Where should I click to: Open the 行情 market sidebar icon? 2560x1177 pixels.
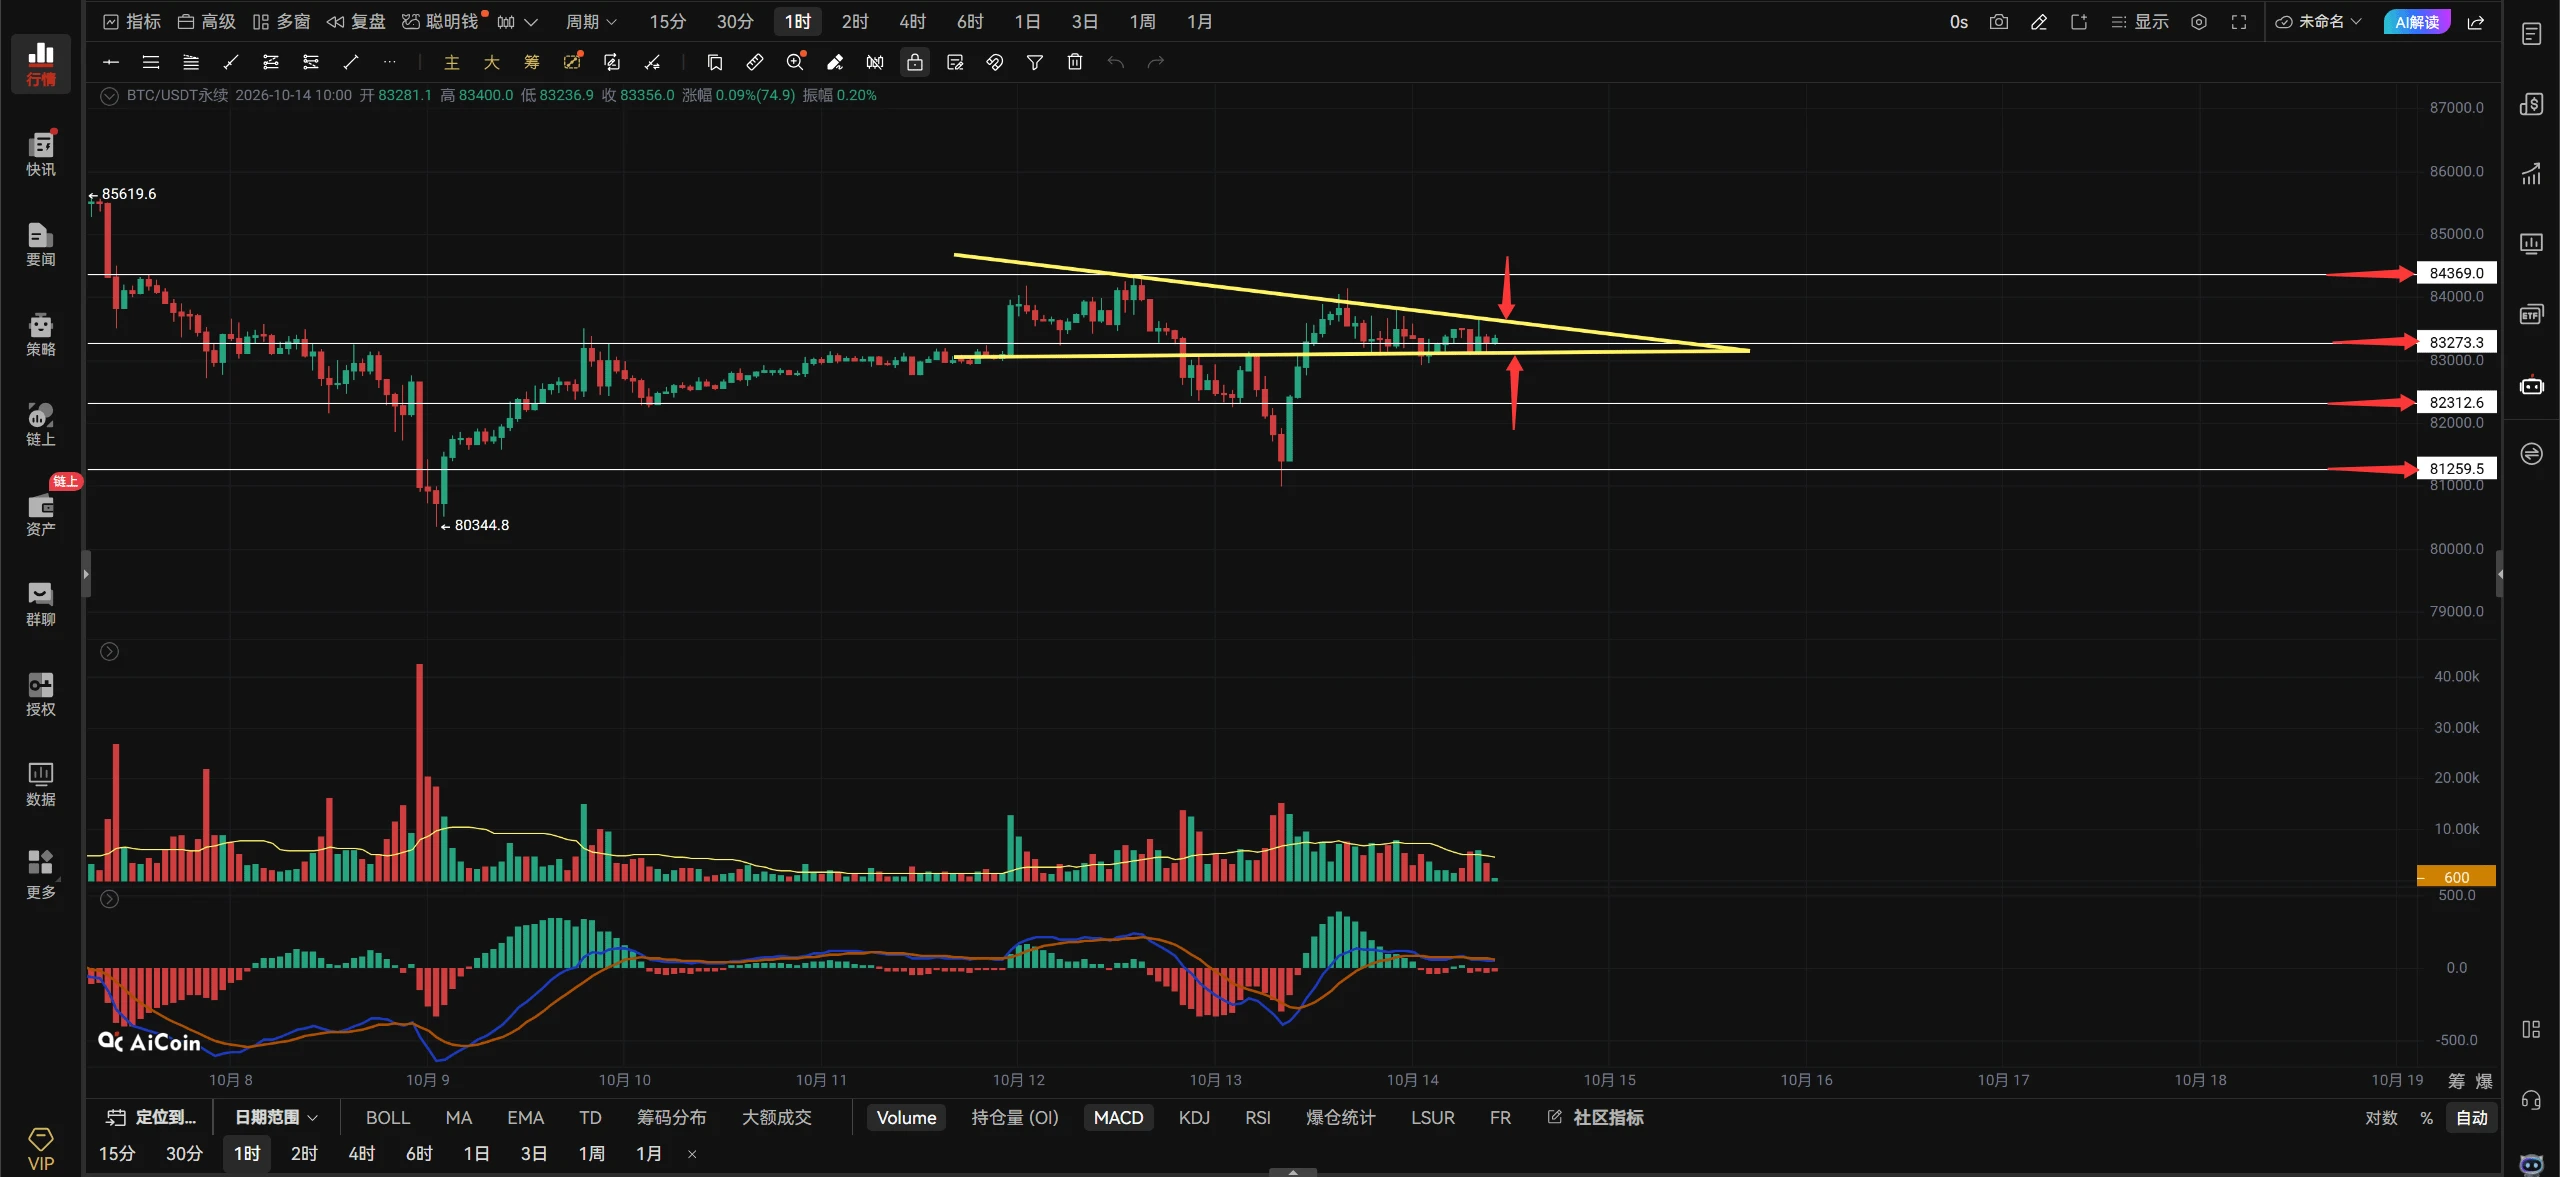click(40, 64)
